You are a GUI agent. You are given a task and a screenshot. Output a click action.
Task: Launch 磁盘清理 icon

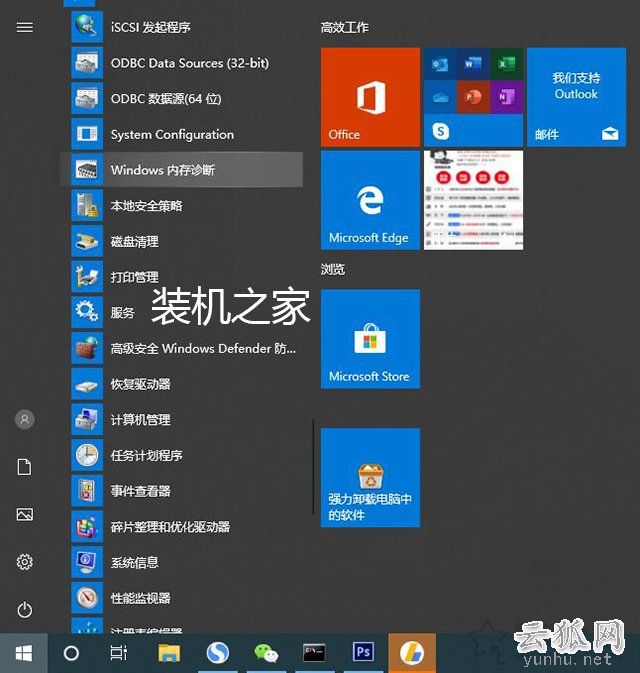(x=87, y=241)
